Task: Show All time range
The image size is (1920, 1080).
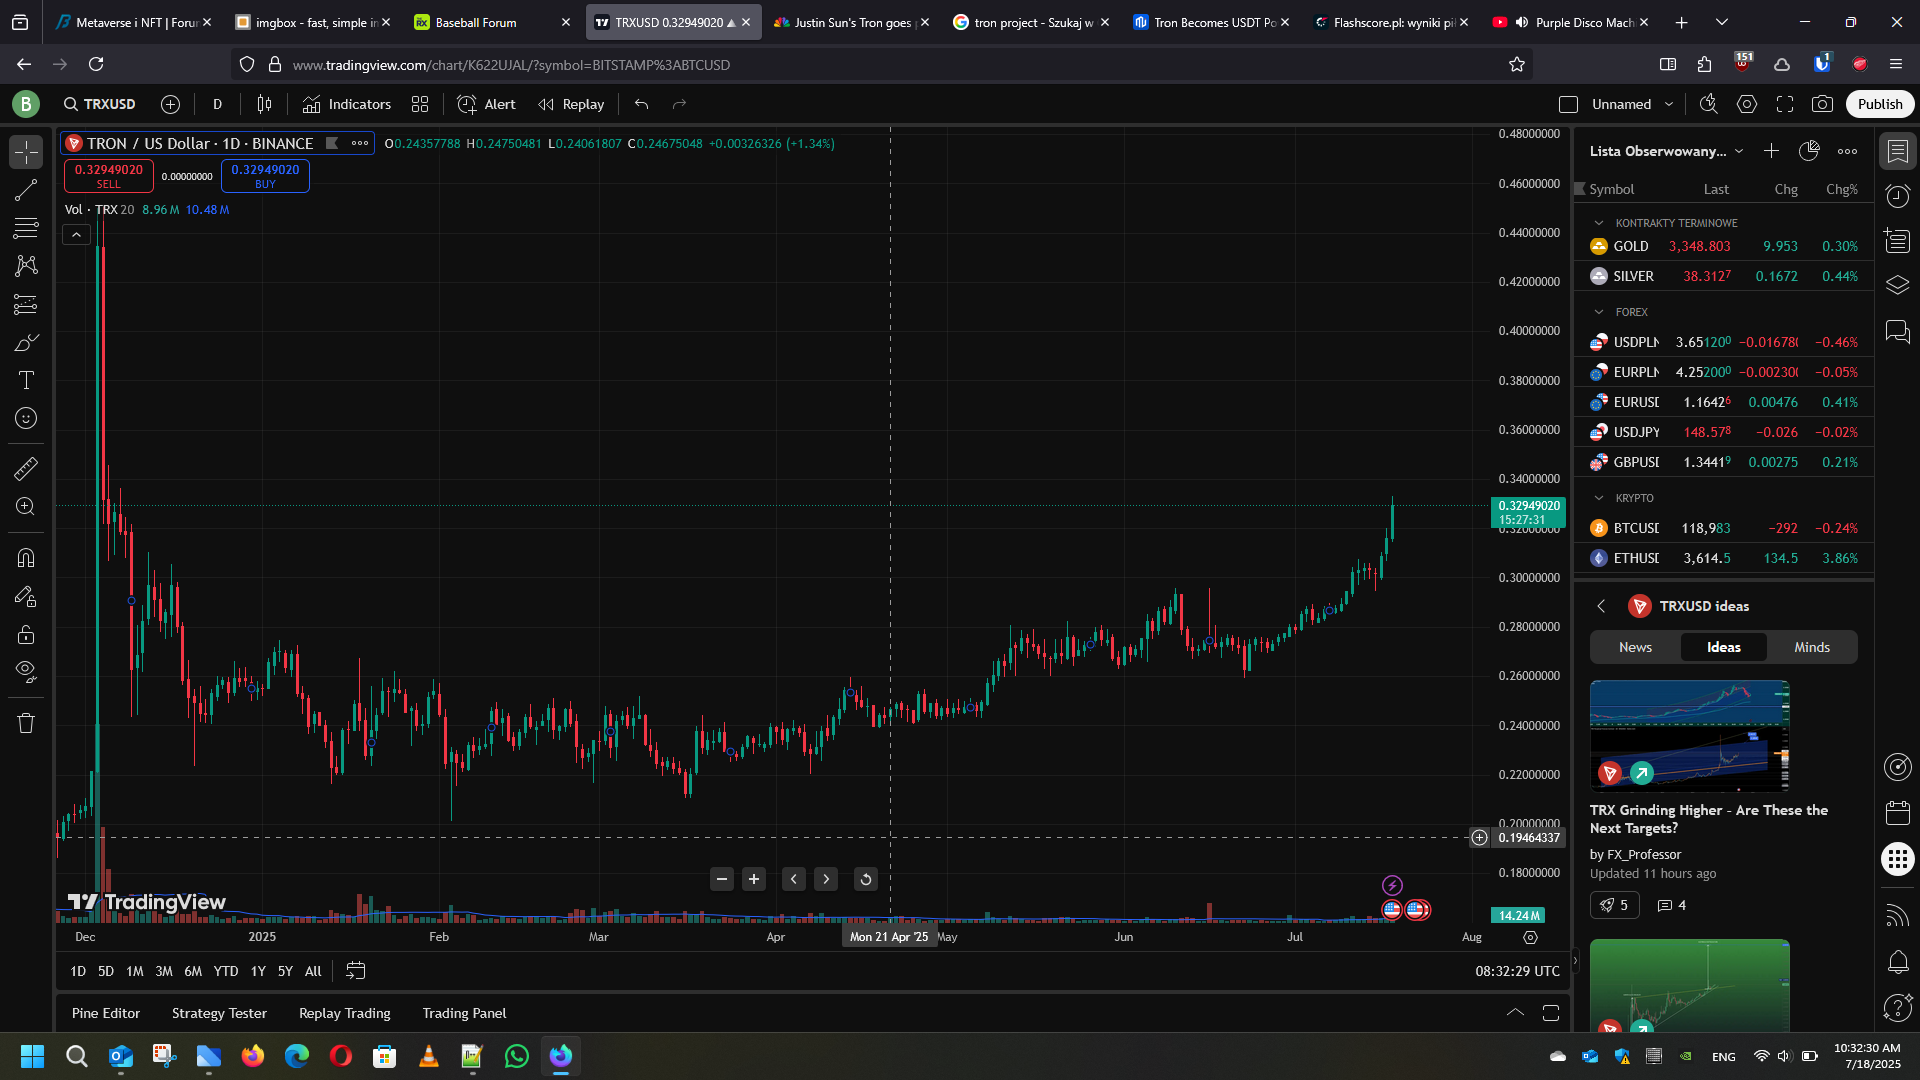Action: coord(313,971)
